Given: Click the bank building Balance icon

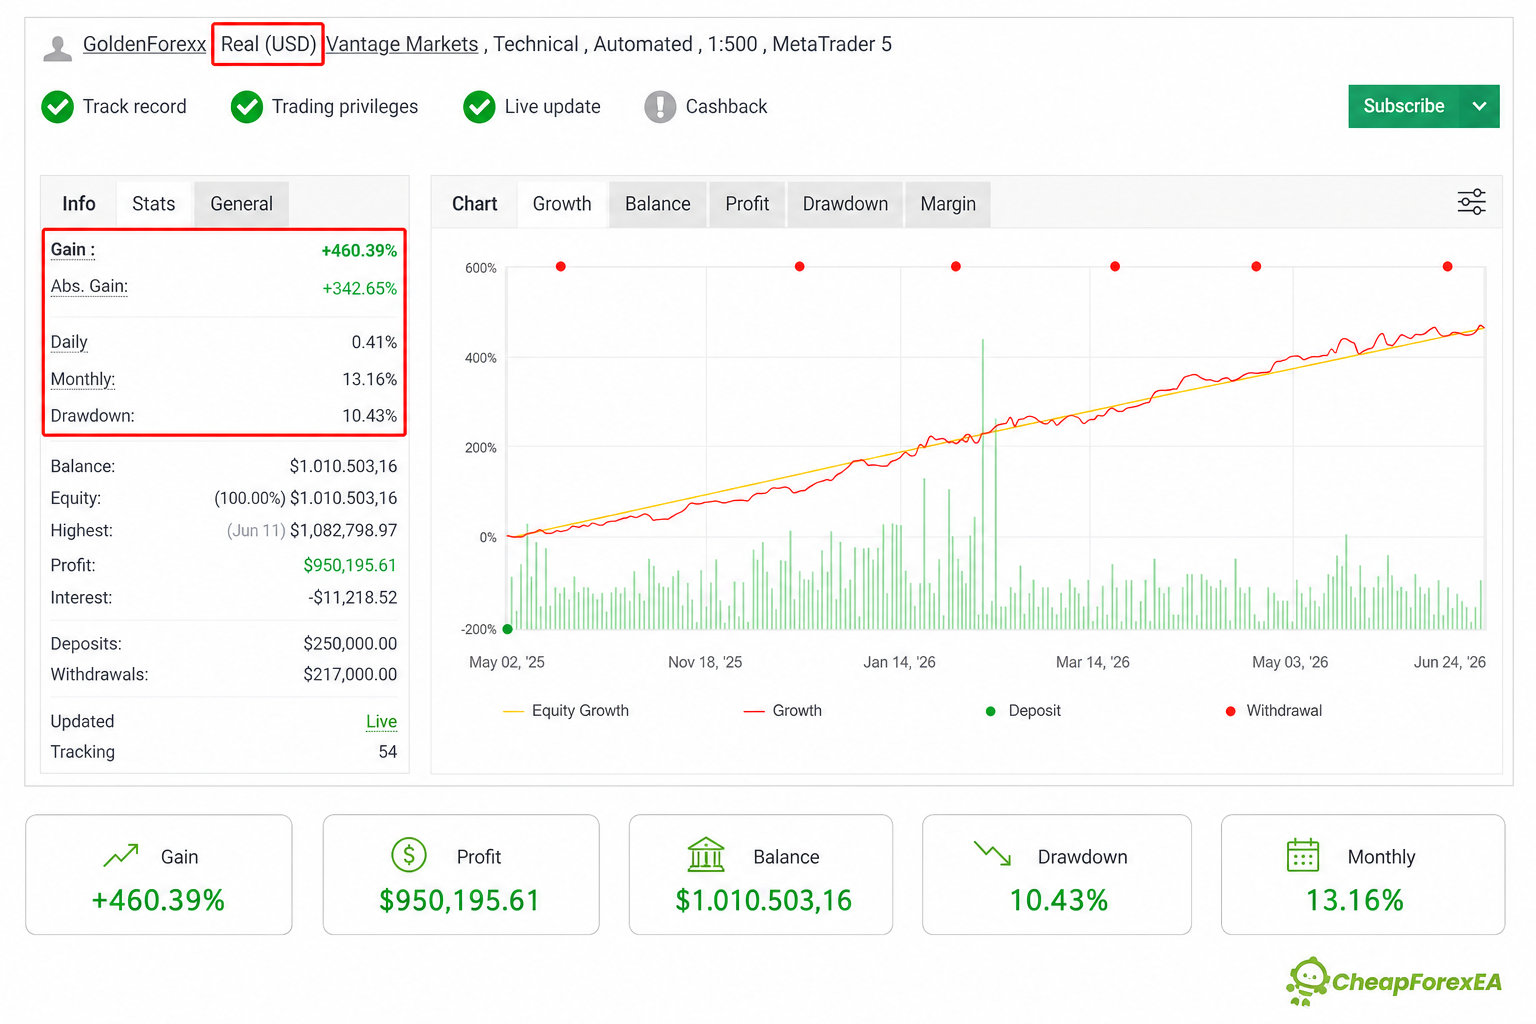Looking at the screenshot, I should [x=706, y=854].
